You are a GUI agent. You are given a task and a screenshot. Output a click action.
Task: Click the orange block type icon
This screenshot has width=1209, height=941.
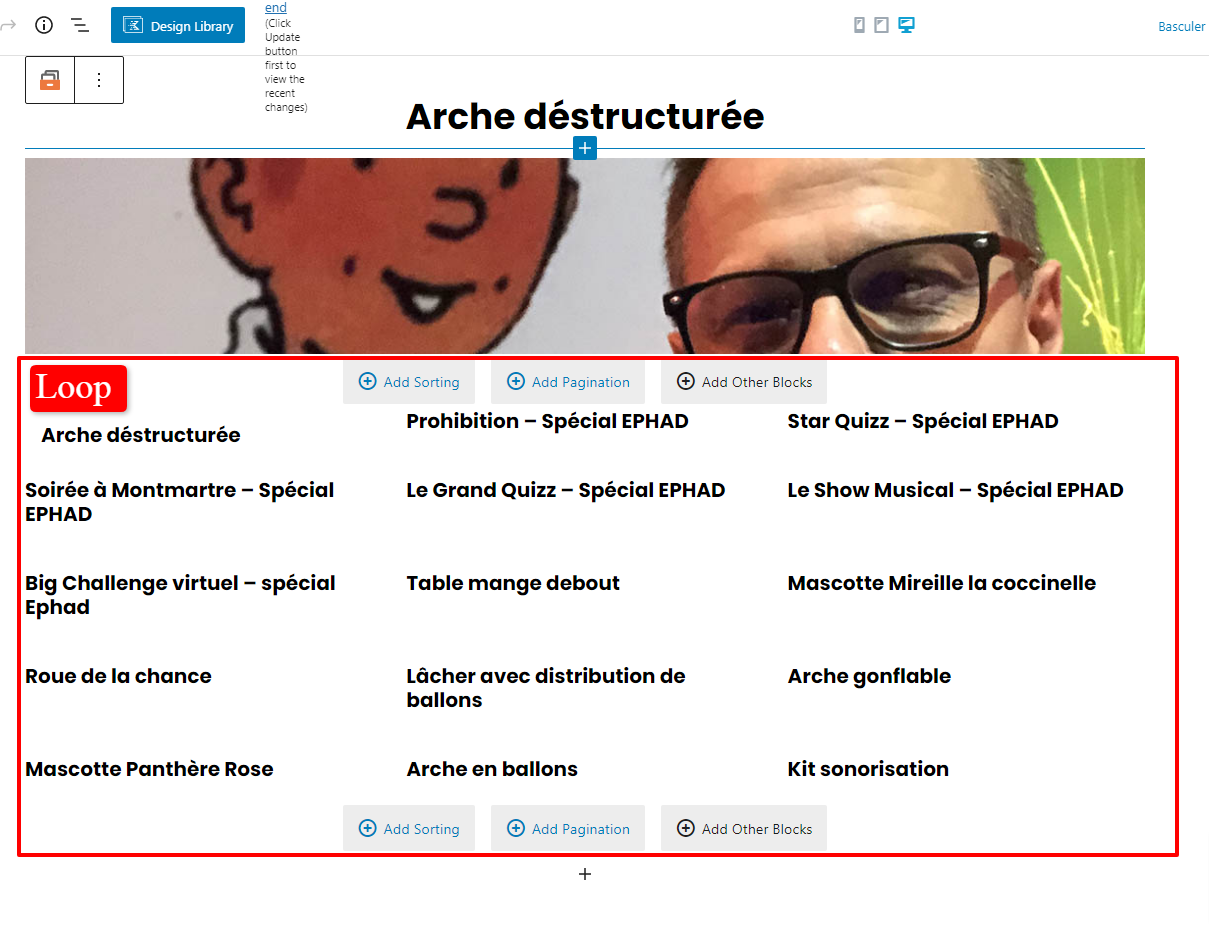tap(50, 80)
